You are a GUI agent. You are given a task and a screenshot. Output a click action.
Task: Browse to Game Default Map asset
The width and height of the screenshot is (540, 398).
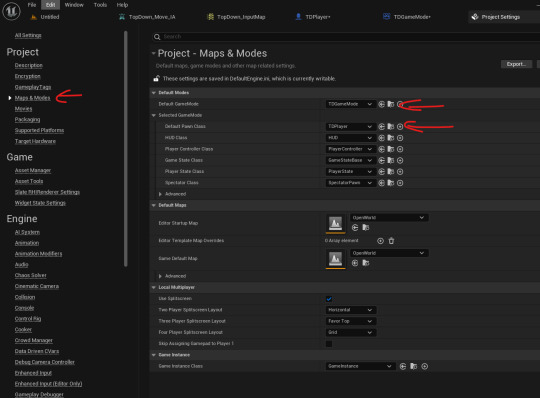(366, 263)
